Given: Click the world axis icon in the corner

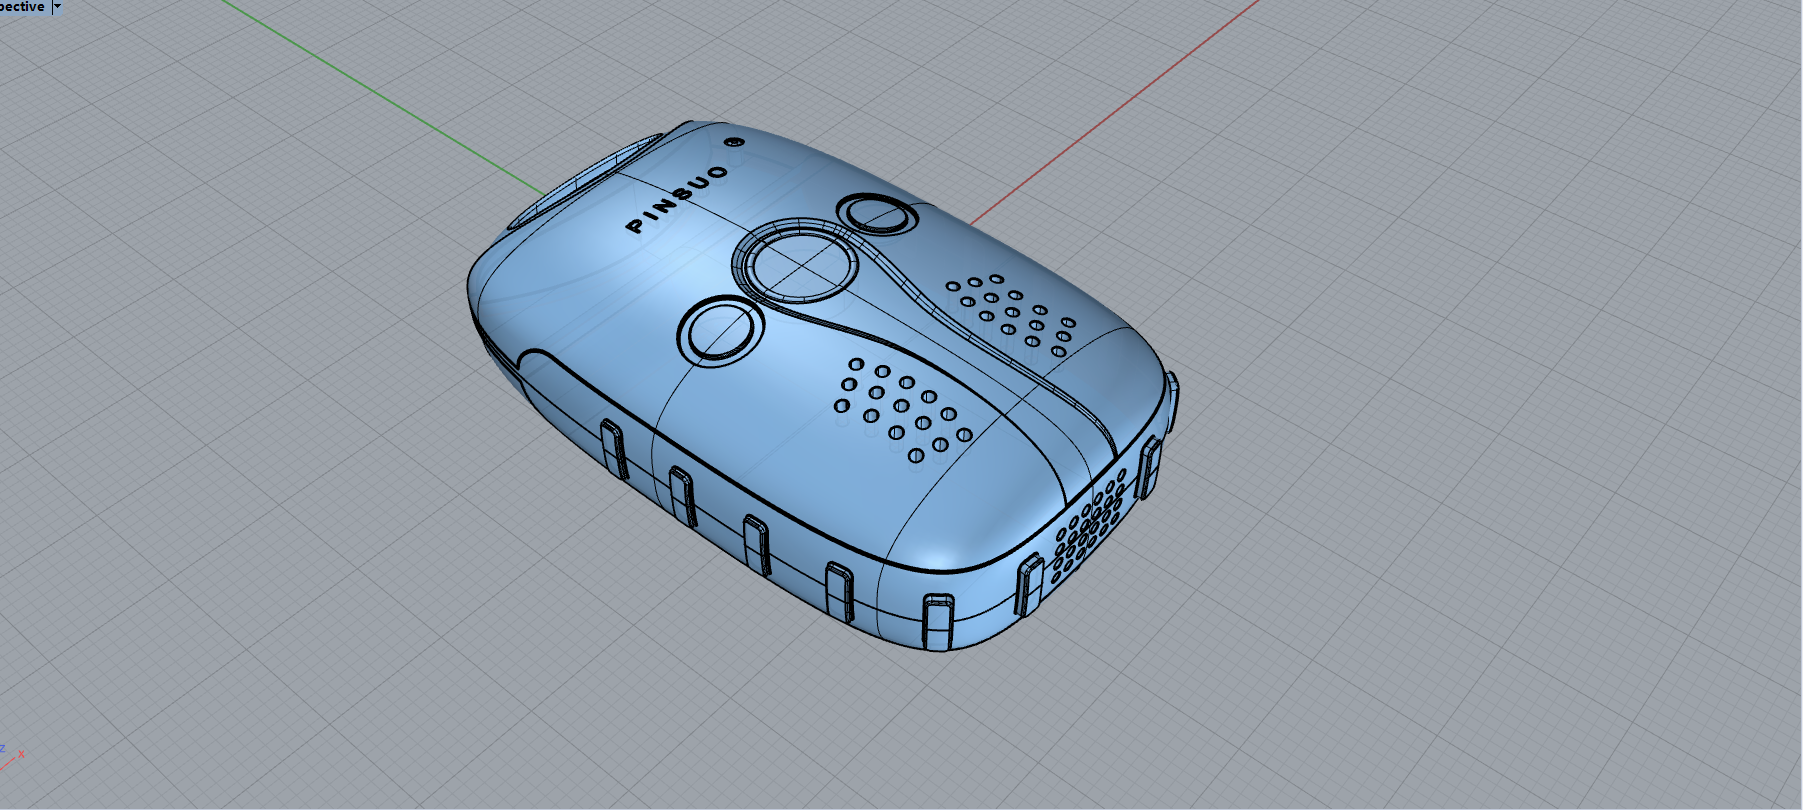Looking at the screenshot, I should click(x=12, y=759).
